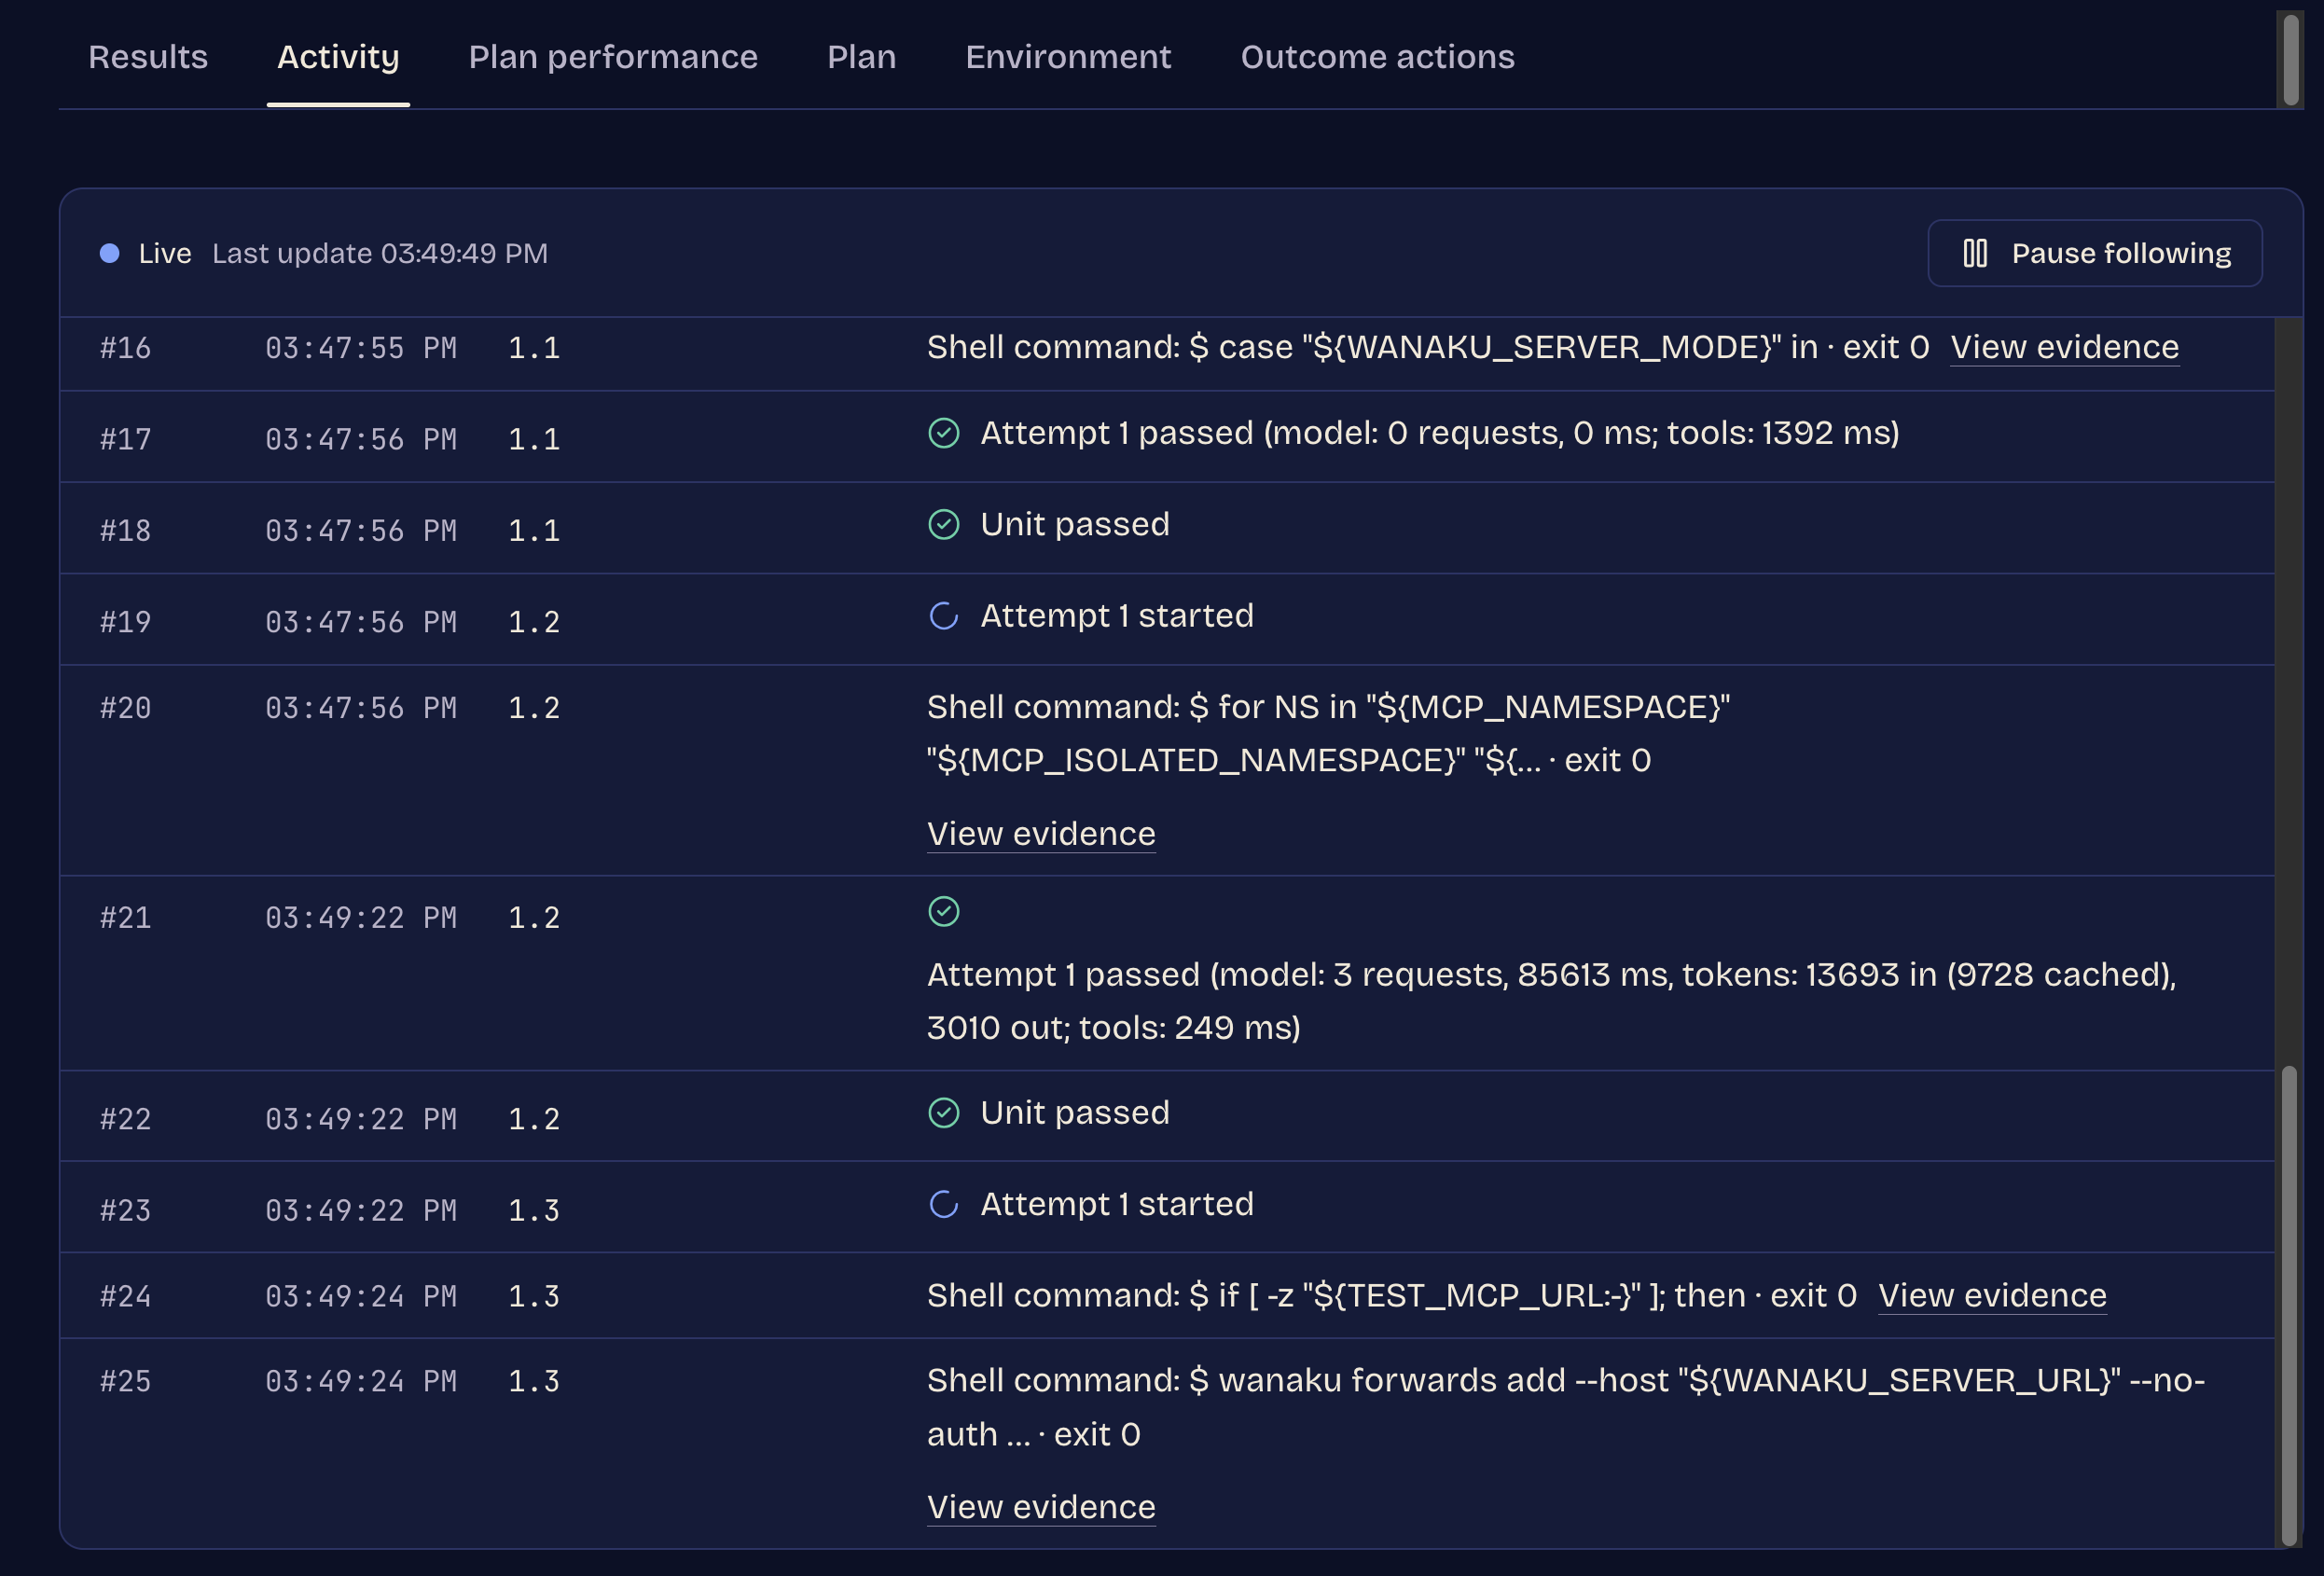Click the activity log scrollbar thumb

(2289, 1306)
